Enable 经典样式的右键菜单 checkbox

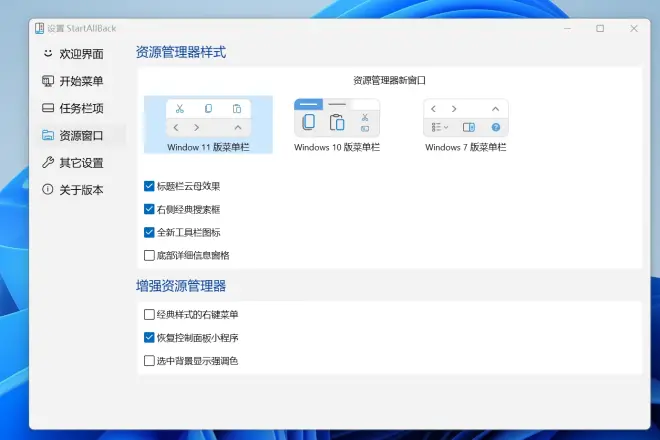pyautogui.click(x=149, y=315)
